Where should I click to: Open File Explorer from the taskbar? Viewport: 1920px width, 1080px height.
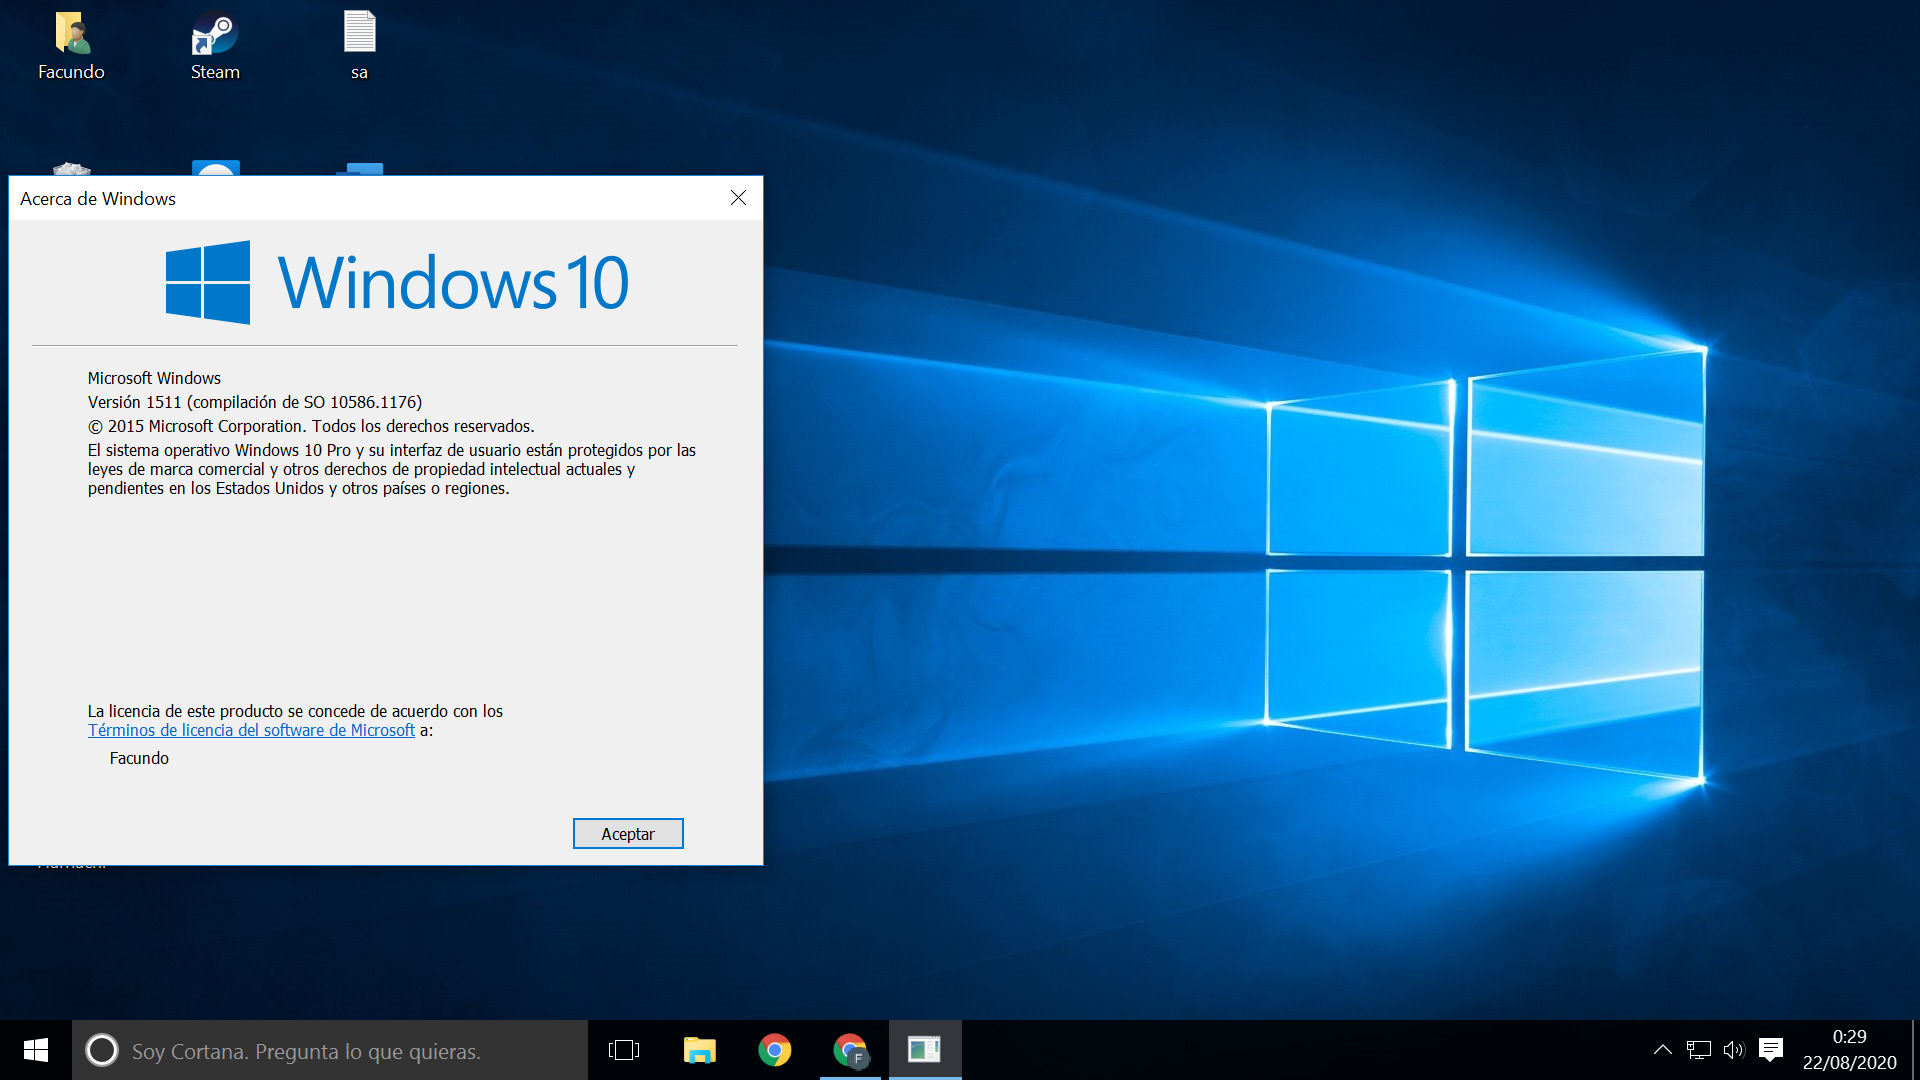(x=699, y=1050)
